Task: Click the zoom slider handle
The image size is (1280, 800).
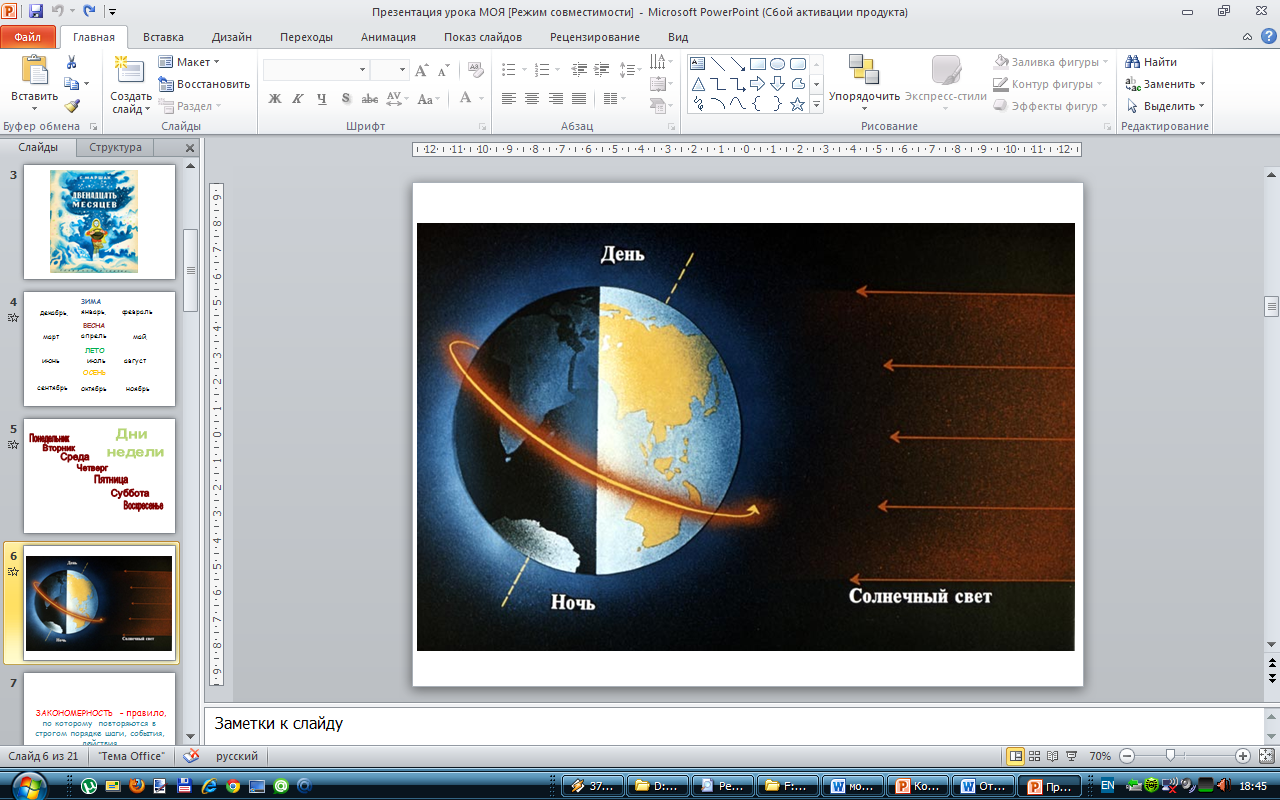Action: [x=1169, y=756]
